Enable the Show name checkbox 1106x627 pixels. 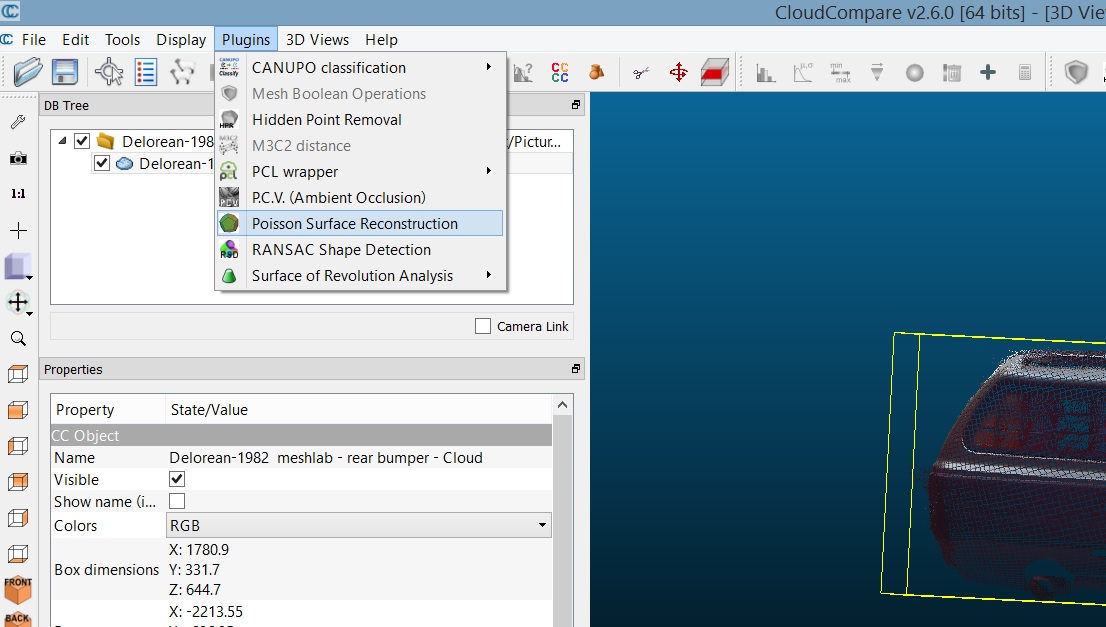click(177, 501)
